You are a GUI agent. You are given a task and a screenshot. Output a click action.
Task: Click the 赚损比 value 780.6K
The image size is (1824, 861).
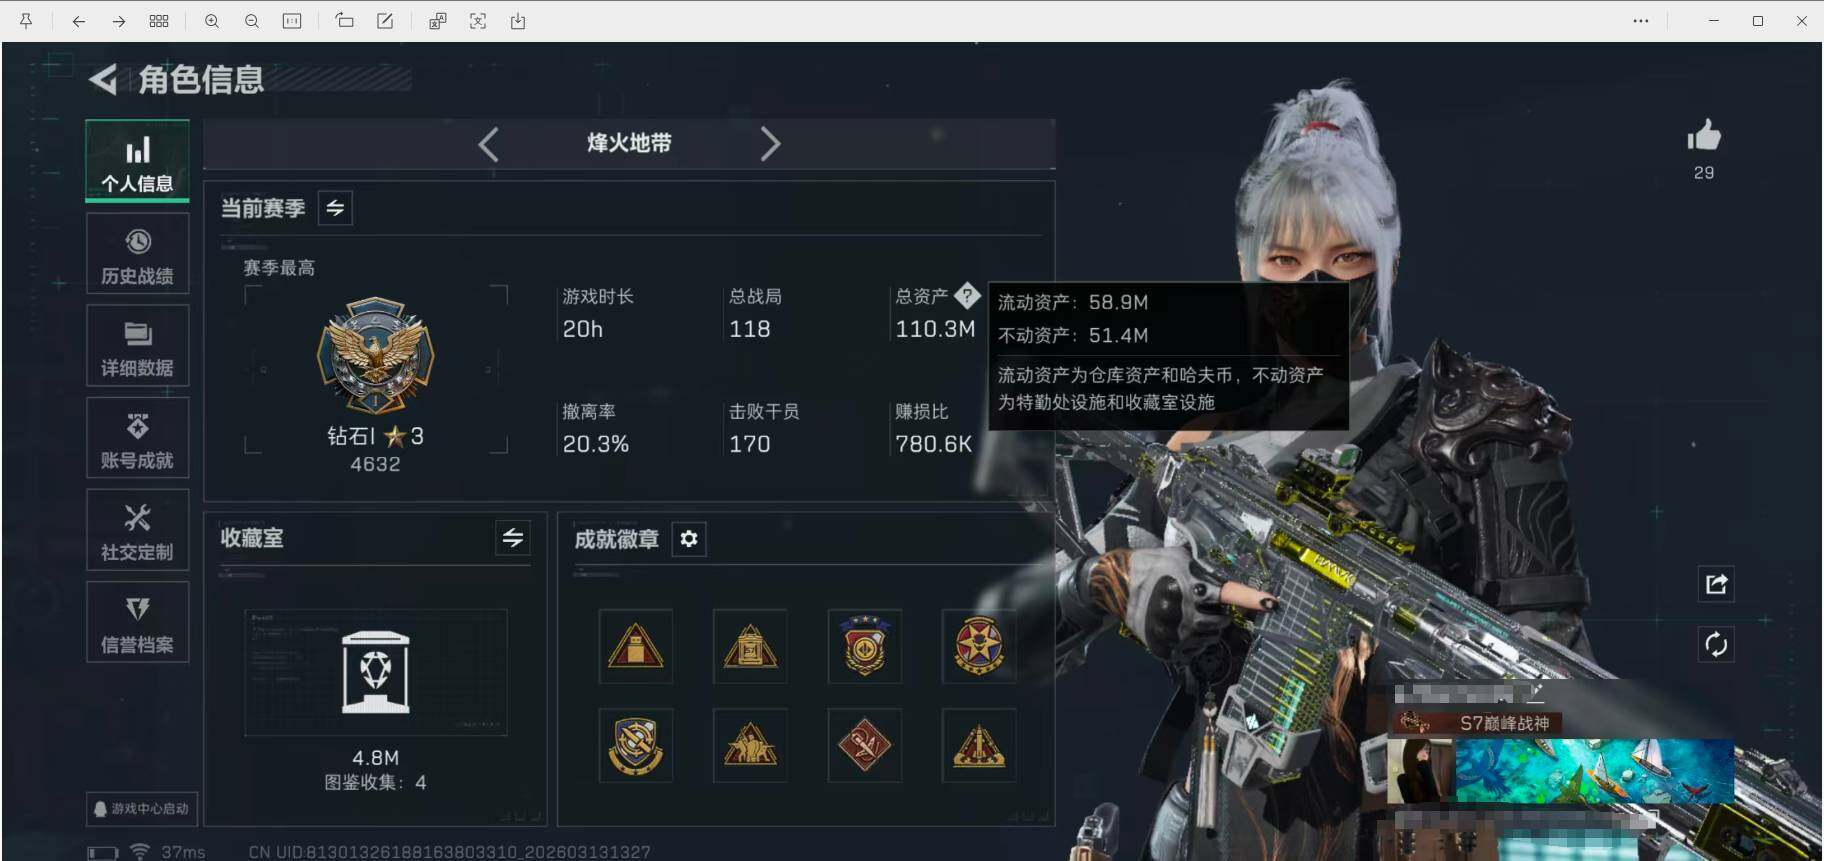click(934, 444)
